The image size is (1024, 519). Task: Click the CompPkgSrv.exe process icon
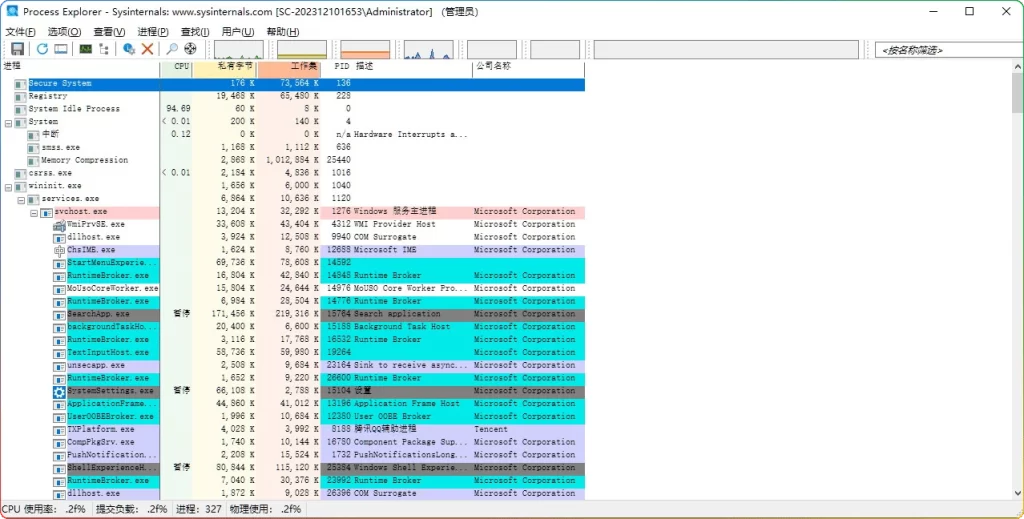point(59,443)
